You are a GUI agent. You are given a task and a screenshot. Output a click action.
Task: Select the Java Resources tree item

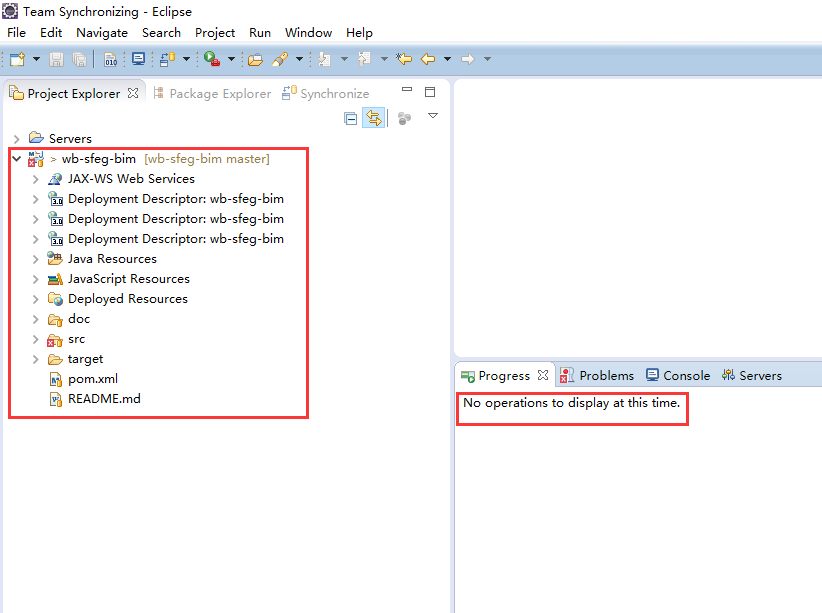pos(102,259)
